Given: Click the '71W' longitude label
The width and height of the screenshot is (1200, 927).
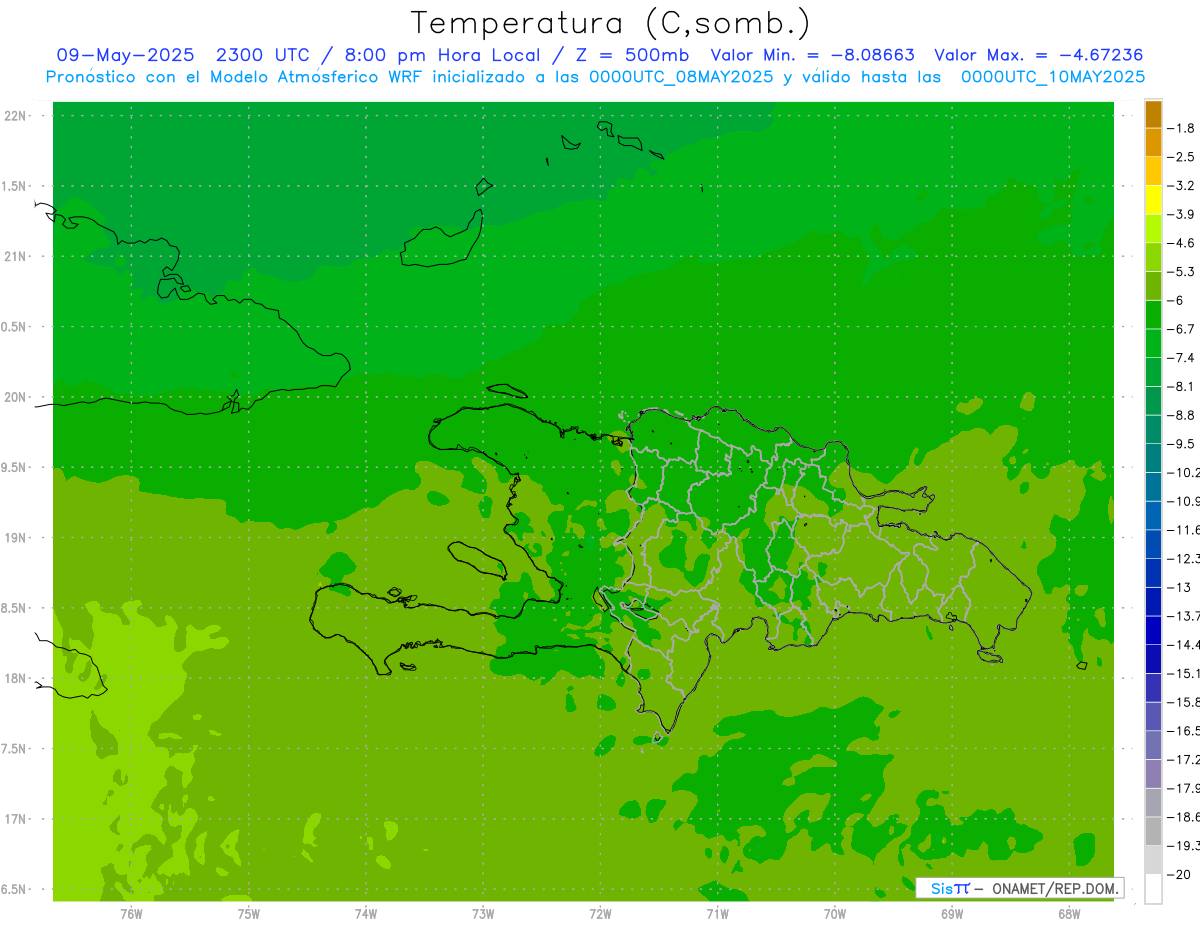Looking at the screenshot, I should pyautogui.click(x=717, y=914).
